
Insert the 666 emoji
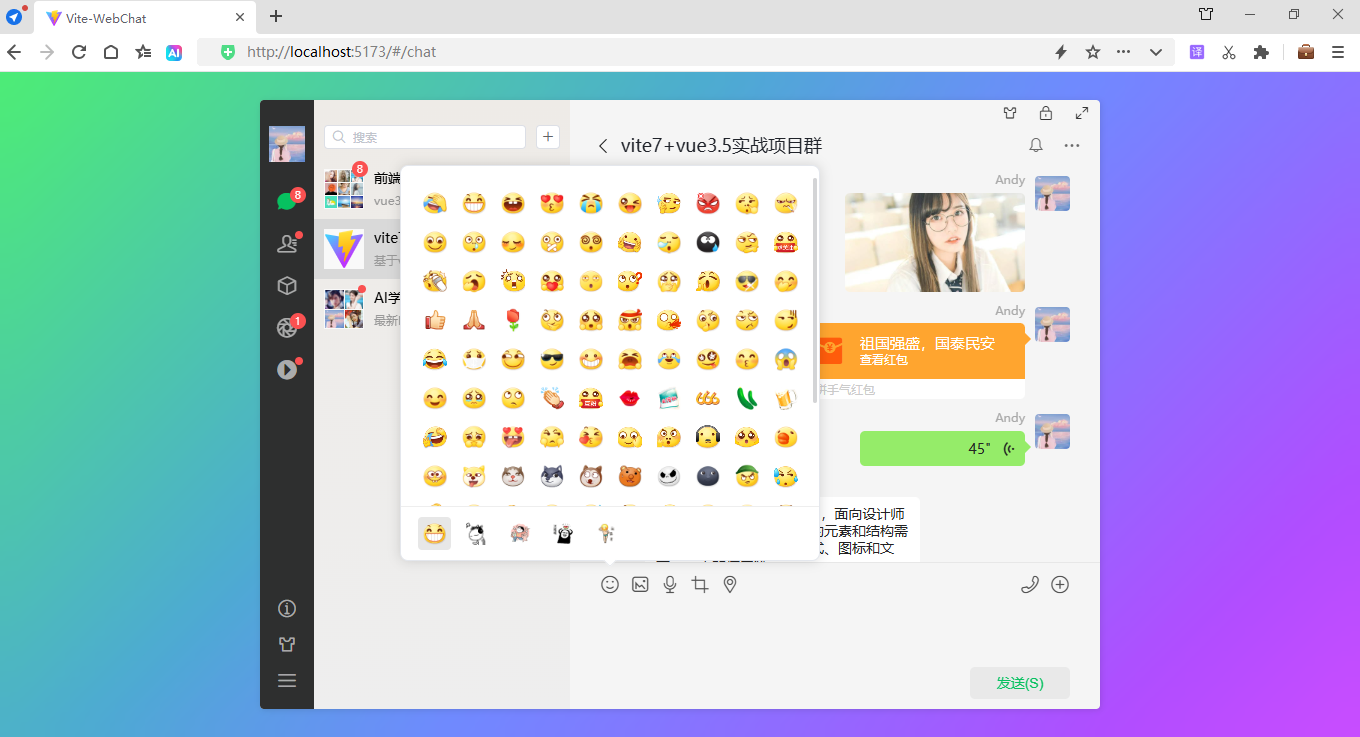tap(707, 398)
